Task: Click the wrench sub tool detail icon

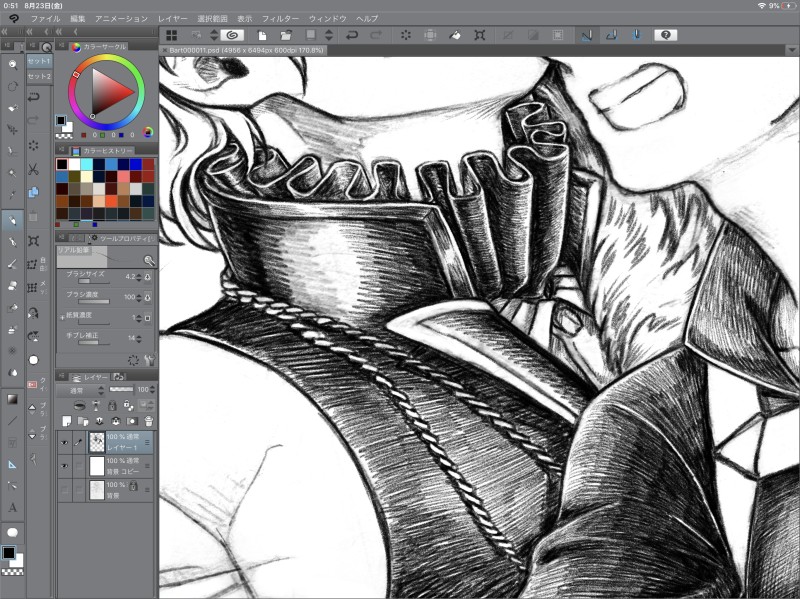Action: 149,360
